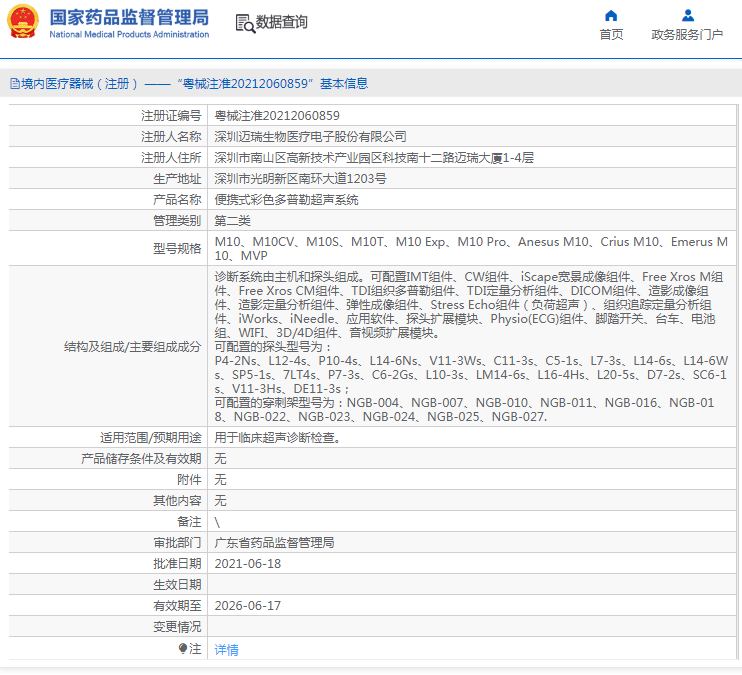Screen dimensions: 742x675
Task: Select the model list starting M10、M10CV
Action: (471, 249)
